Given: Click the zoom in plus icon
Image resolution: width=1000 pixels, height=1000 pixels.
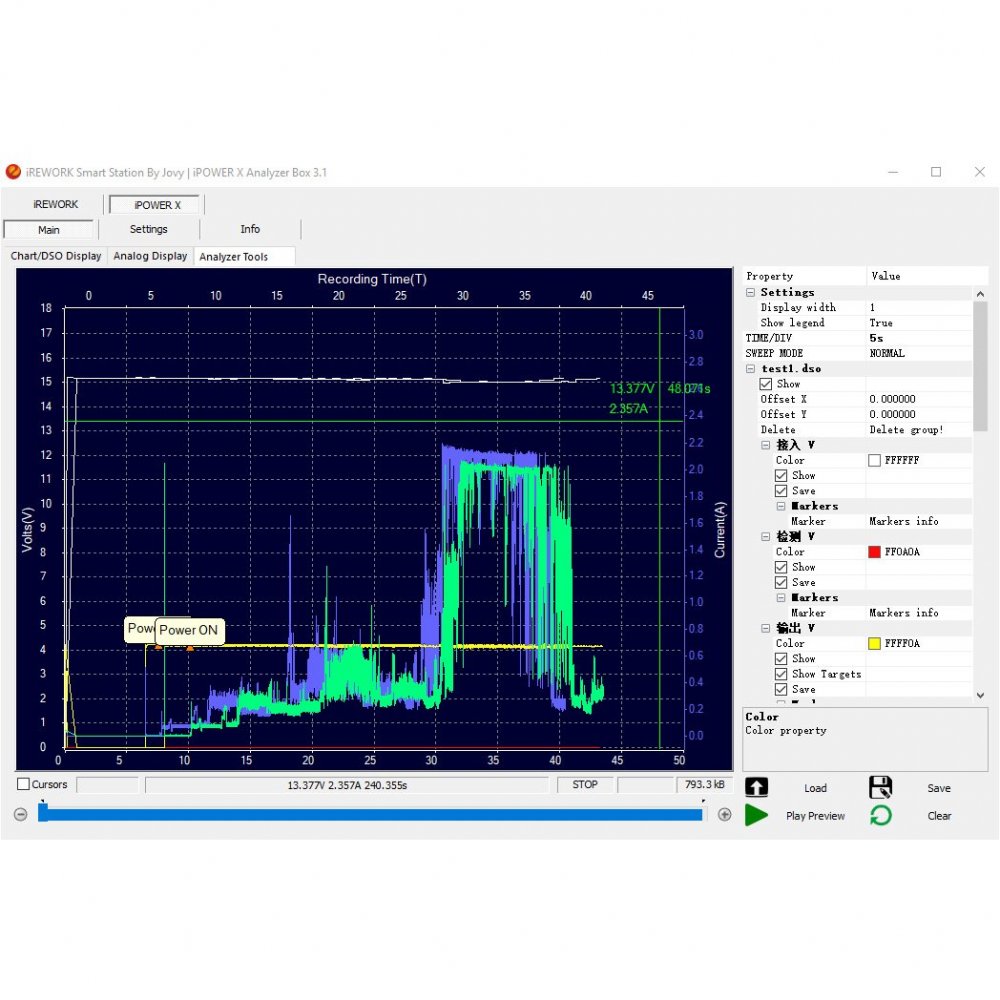Looking at the screenshot, I should coord(724,814).
